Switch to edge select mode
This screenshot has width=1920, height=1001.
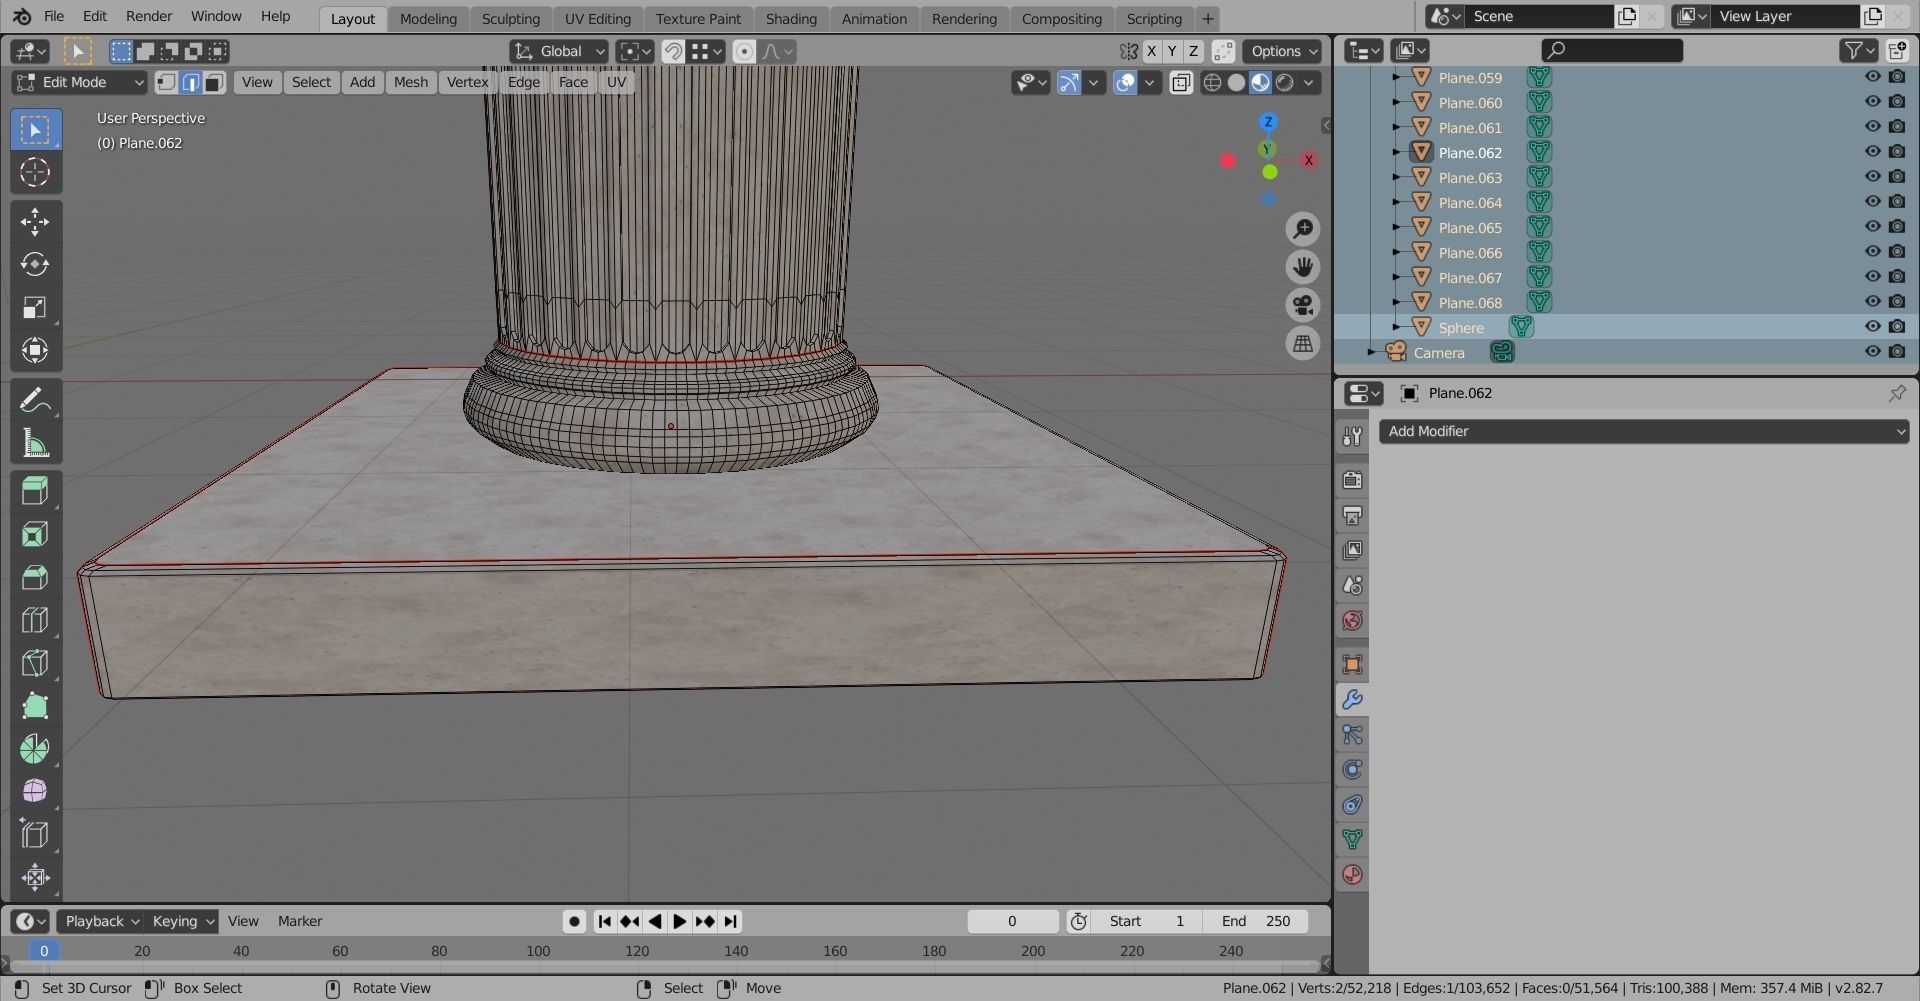pos(190,82)
